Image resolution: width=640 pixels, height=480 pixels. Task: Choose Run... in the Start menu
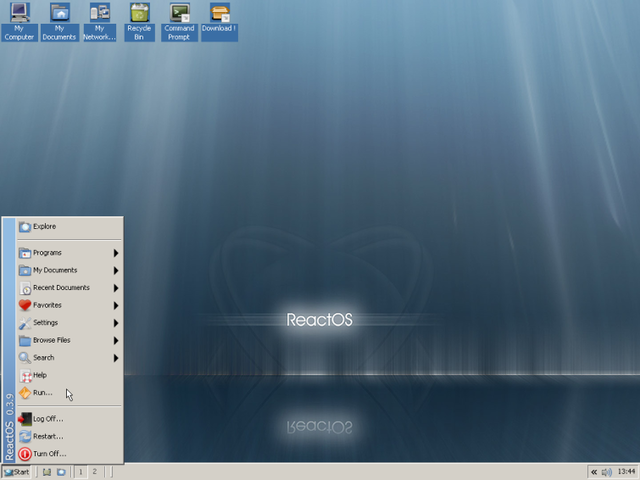pos(69,393)
